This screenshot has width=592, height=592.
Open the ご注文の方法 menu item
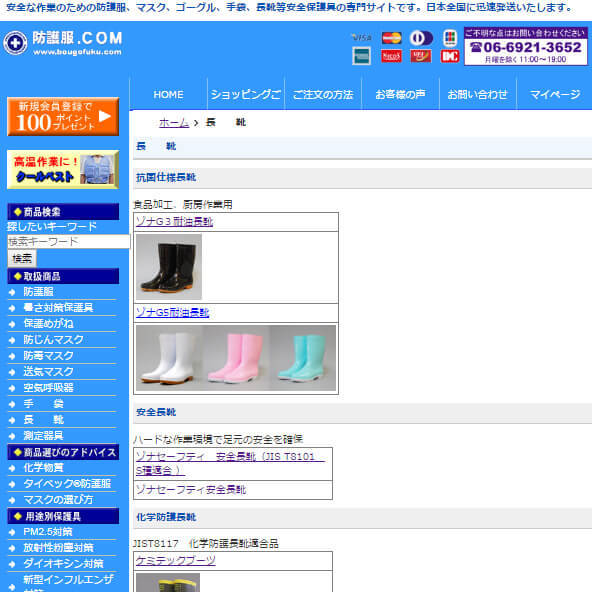[x=323, y=94]
